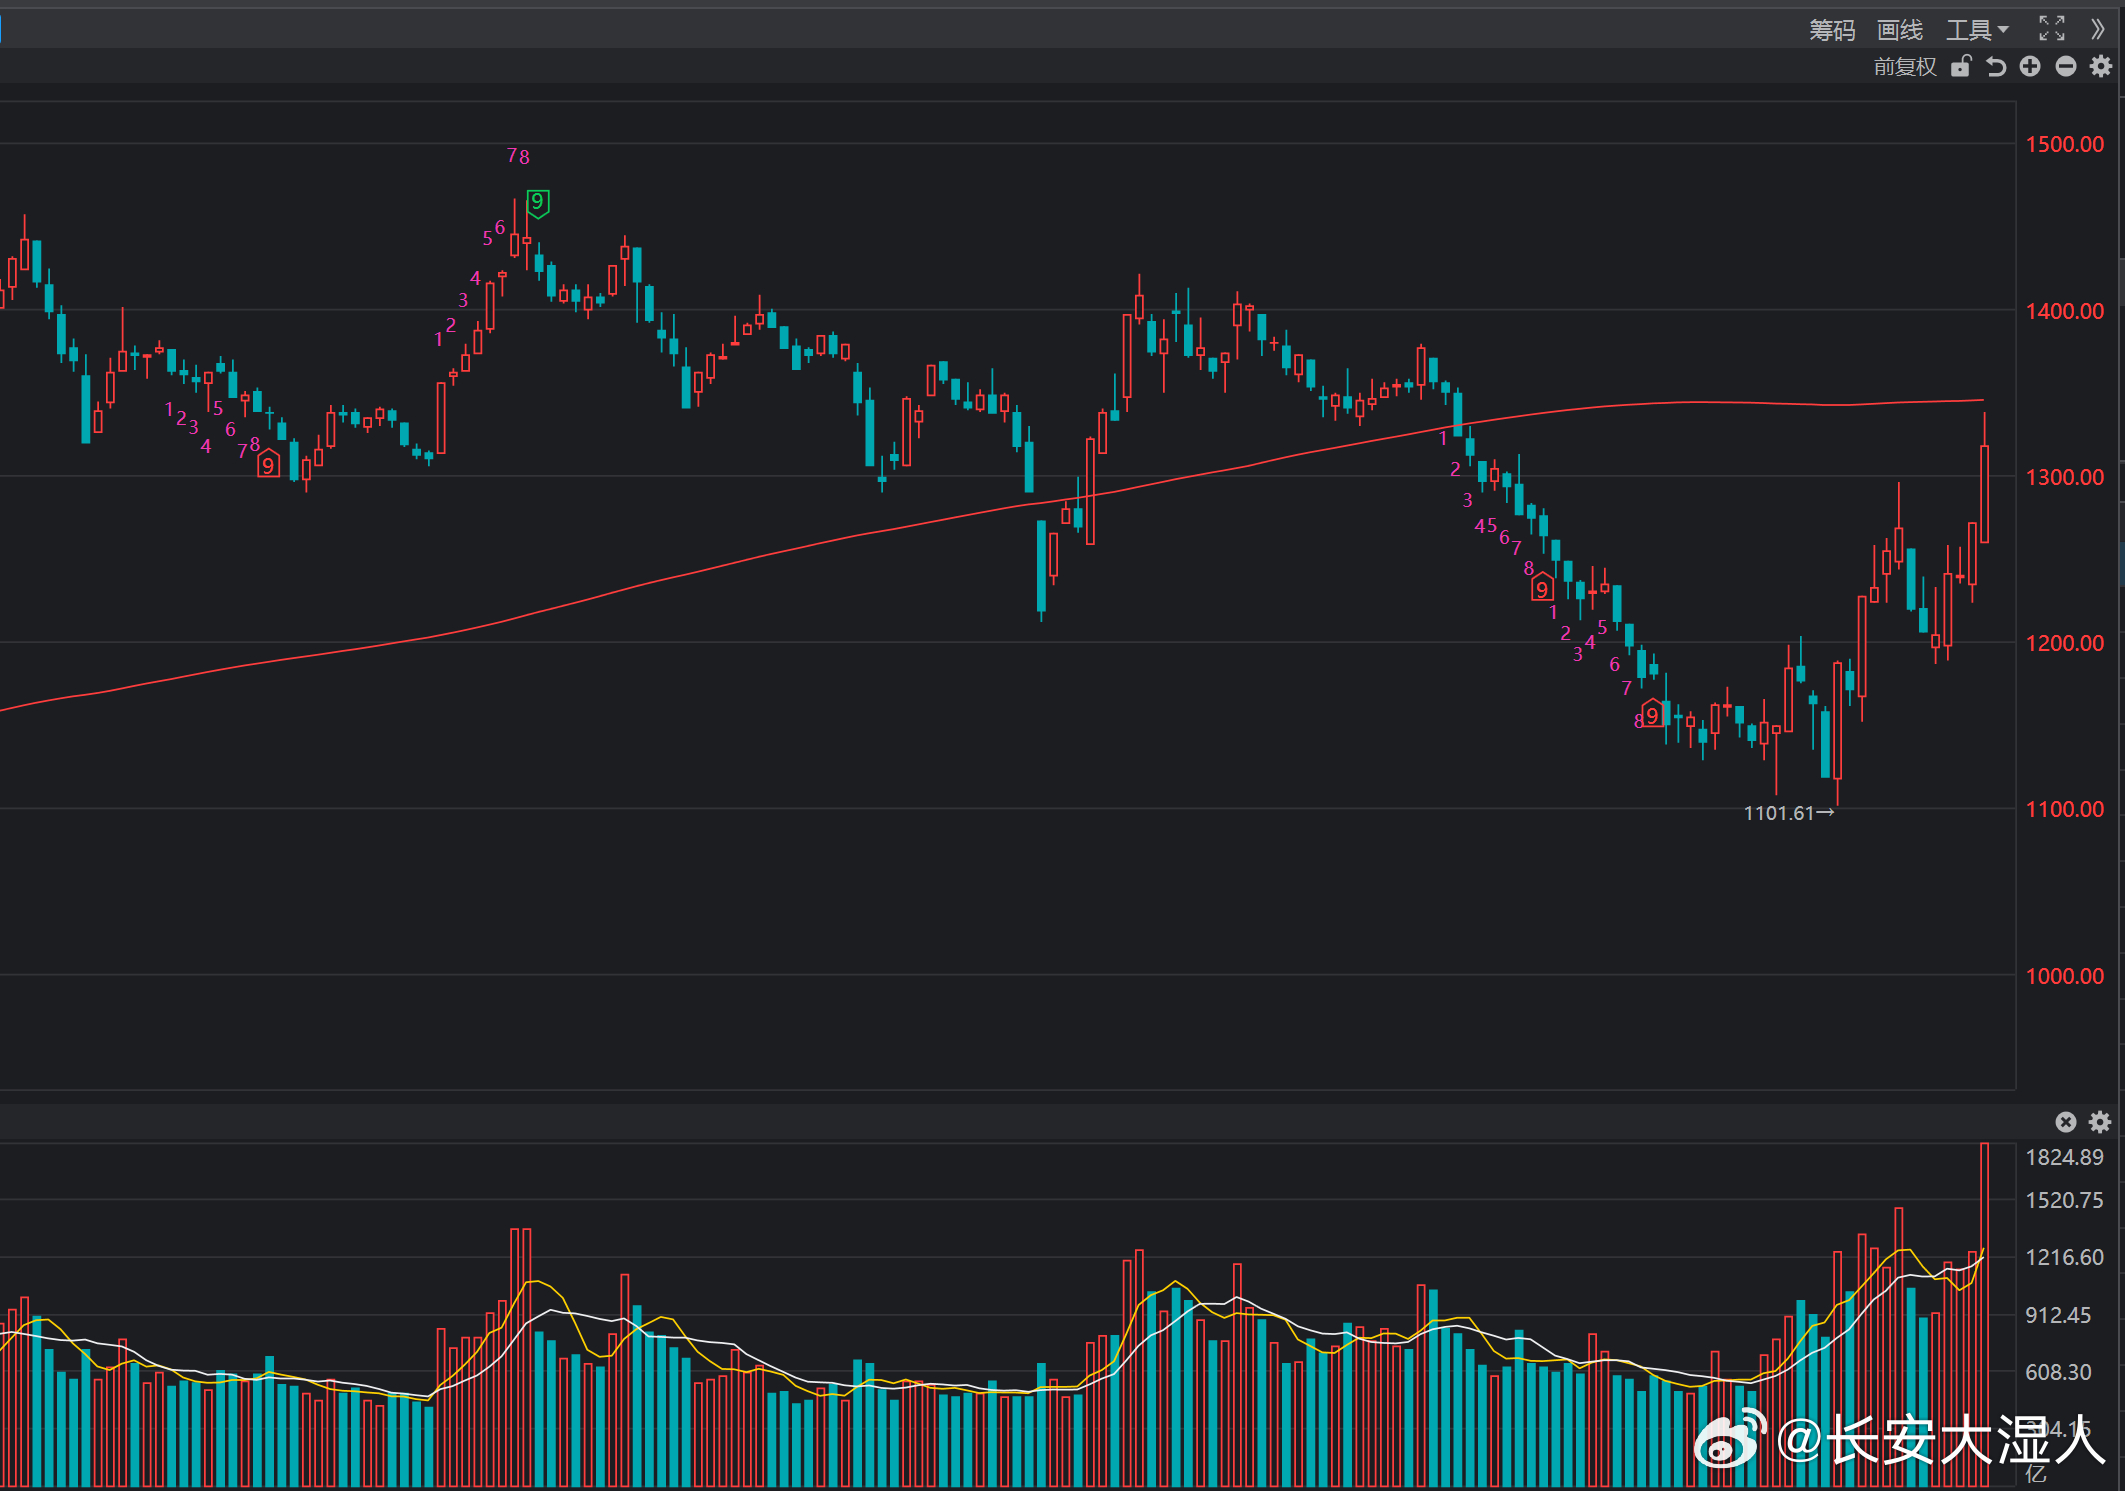This screenshot has height=1491, width=2125.
Task: Select the 画线 drawing tools
Action: coord(1899,30)
